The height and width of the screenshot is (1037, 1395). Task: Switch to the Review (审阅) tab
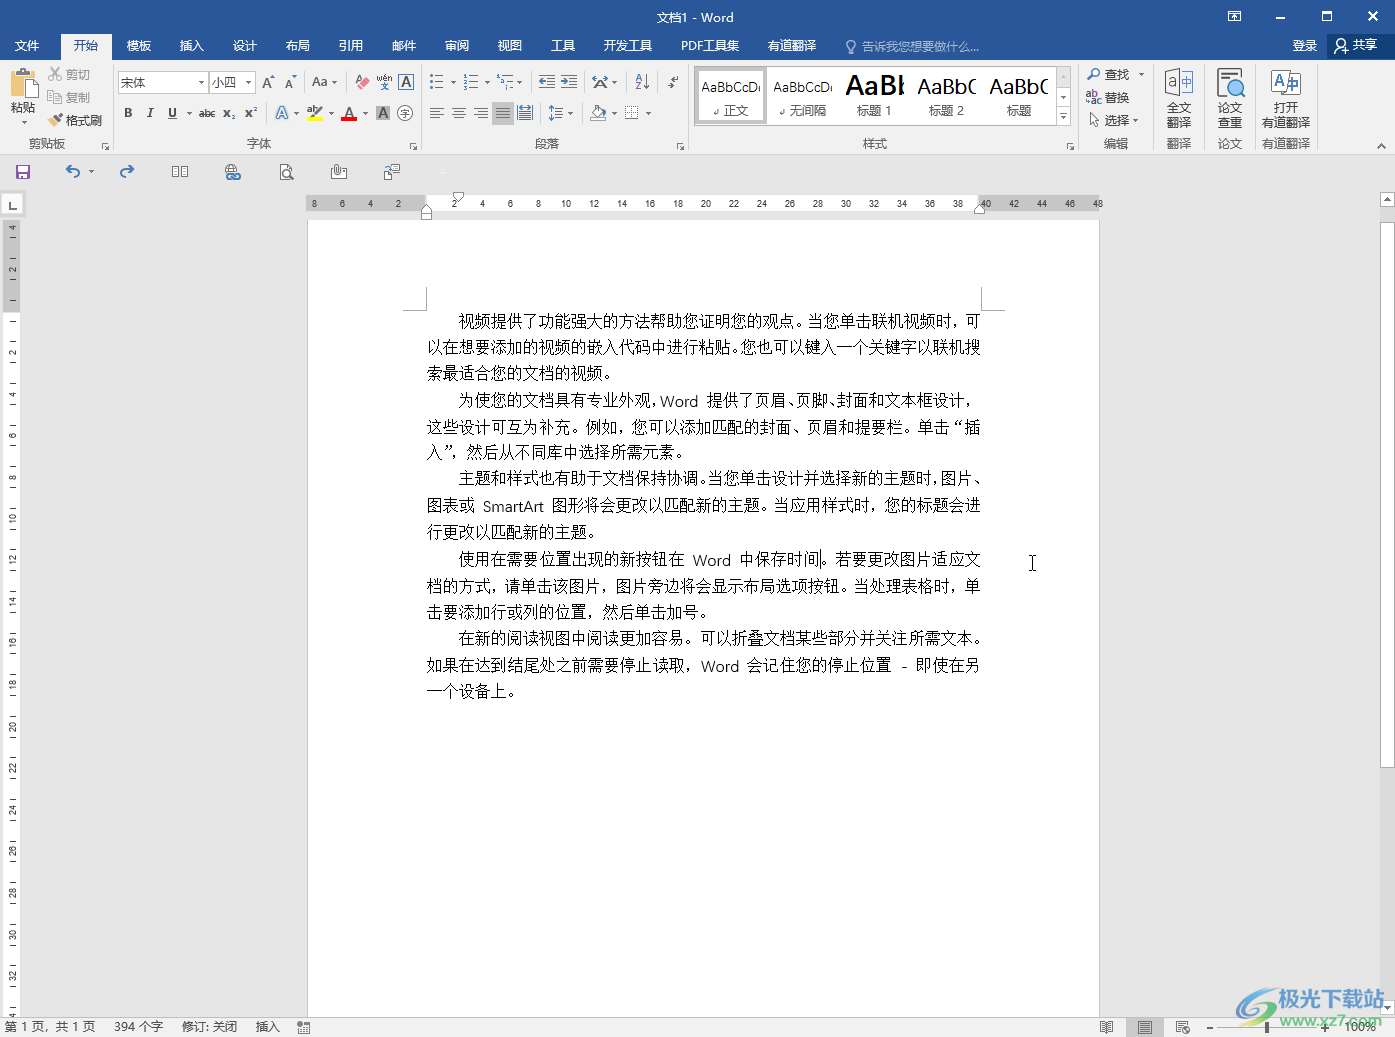tap(456, 46)
